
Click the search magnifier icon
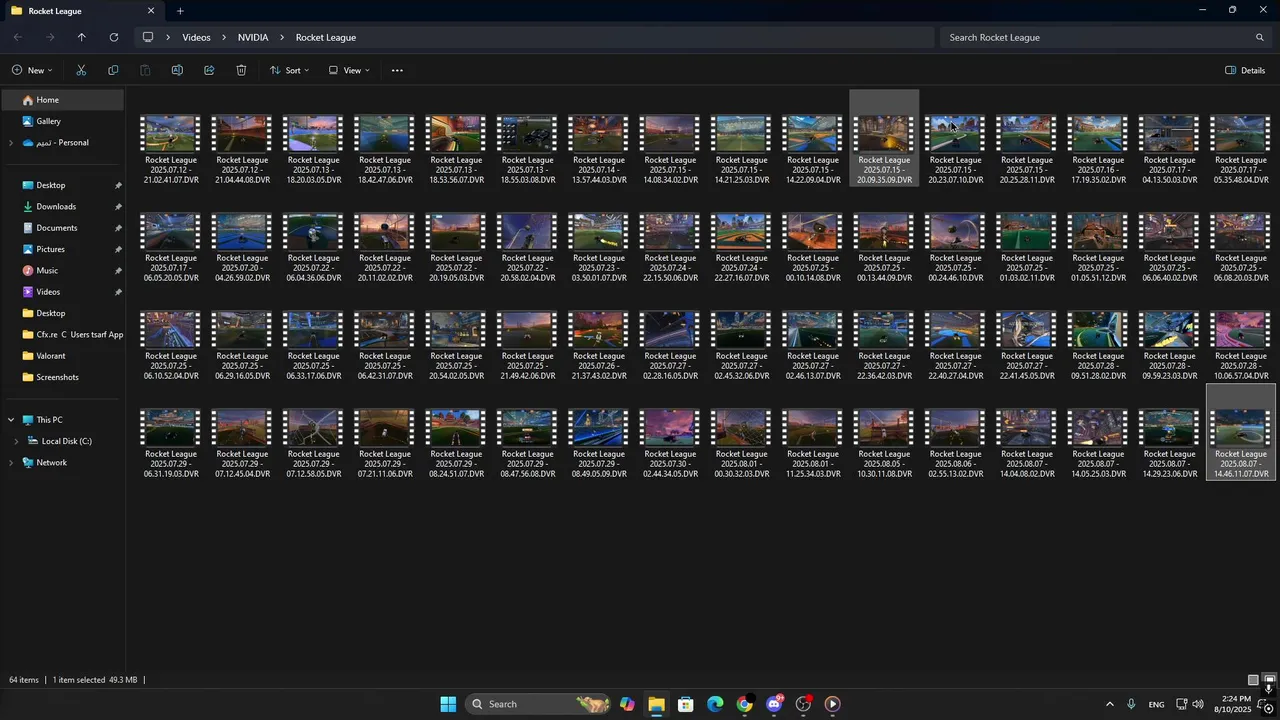click(x=1260, y=37)
